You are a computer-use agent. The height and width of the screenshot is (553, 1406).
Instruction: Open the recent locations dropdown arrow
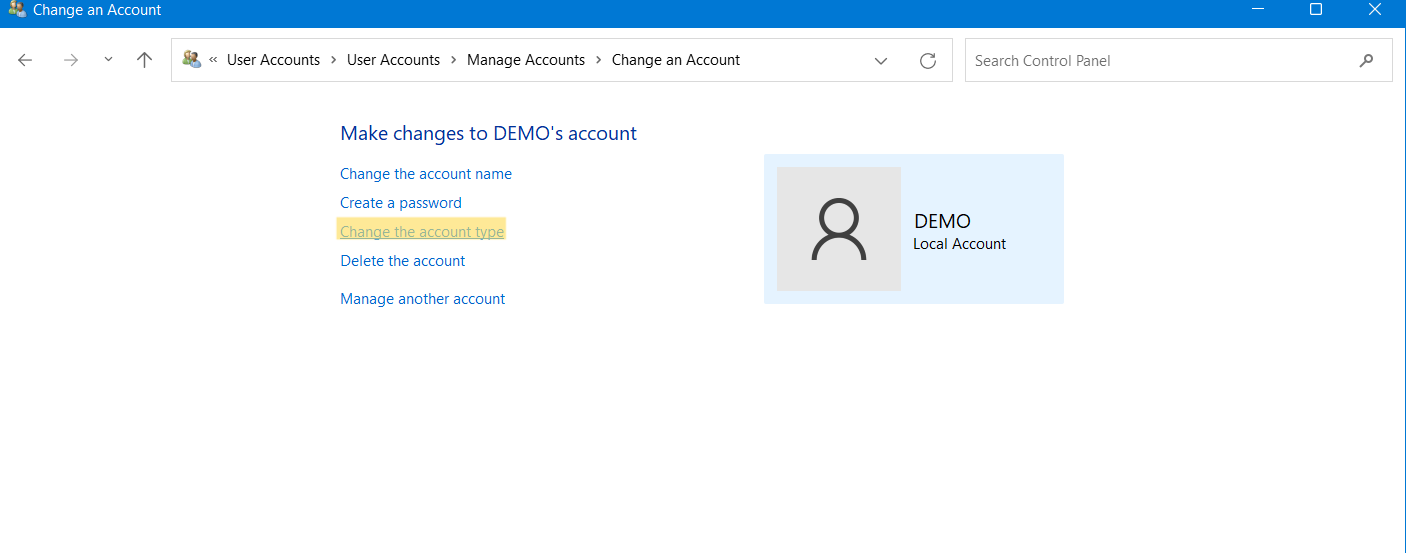(x=108, y=60)
